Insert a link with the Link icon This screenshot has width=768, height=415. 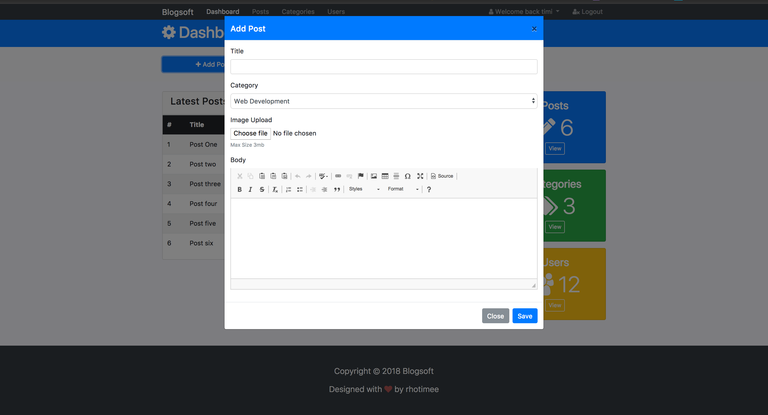point(338,176)
